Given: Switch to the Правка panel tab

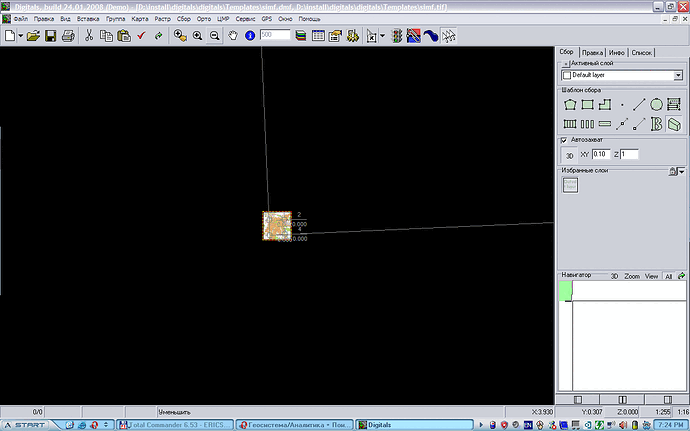Looking at the screenshot, I should tap(592, 53).
